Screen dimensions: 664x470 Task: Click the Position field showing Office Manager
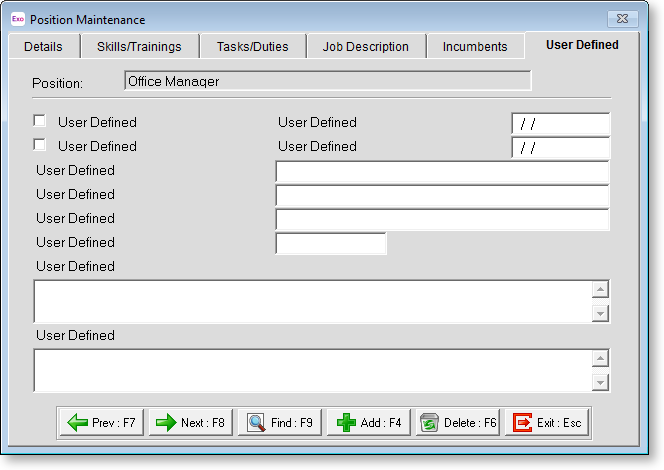pos(327,82)
